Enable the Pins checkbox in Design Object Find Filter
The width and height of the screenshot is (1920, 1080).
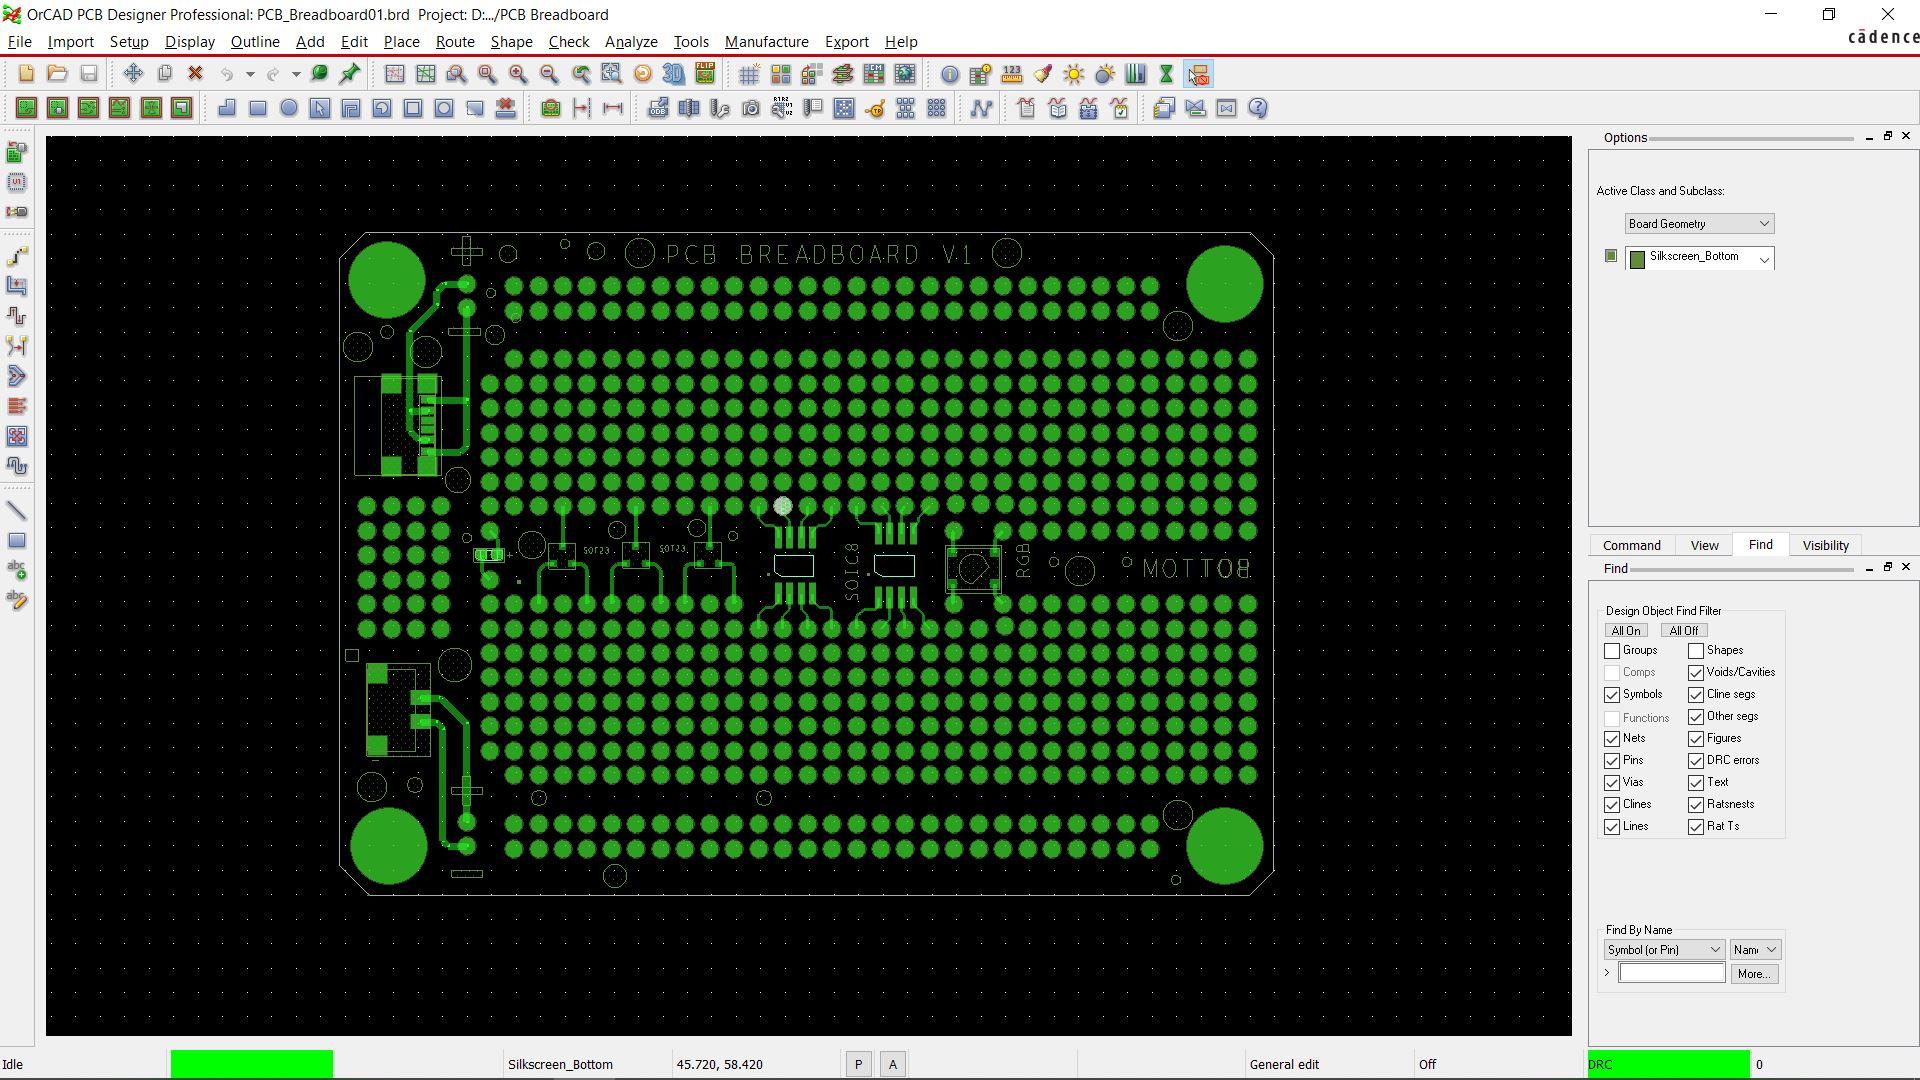click(1611, 760)
